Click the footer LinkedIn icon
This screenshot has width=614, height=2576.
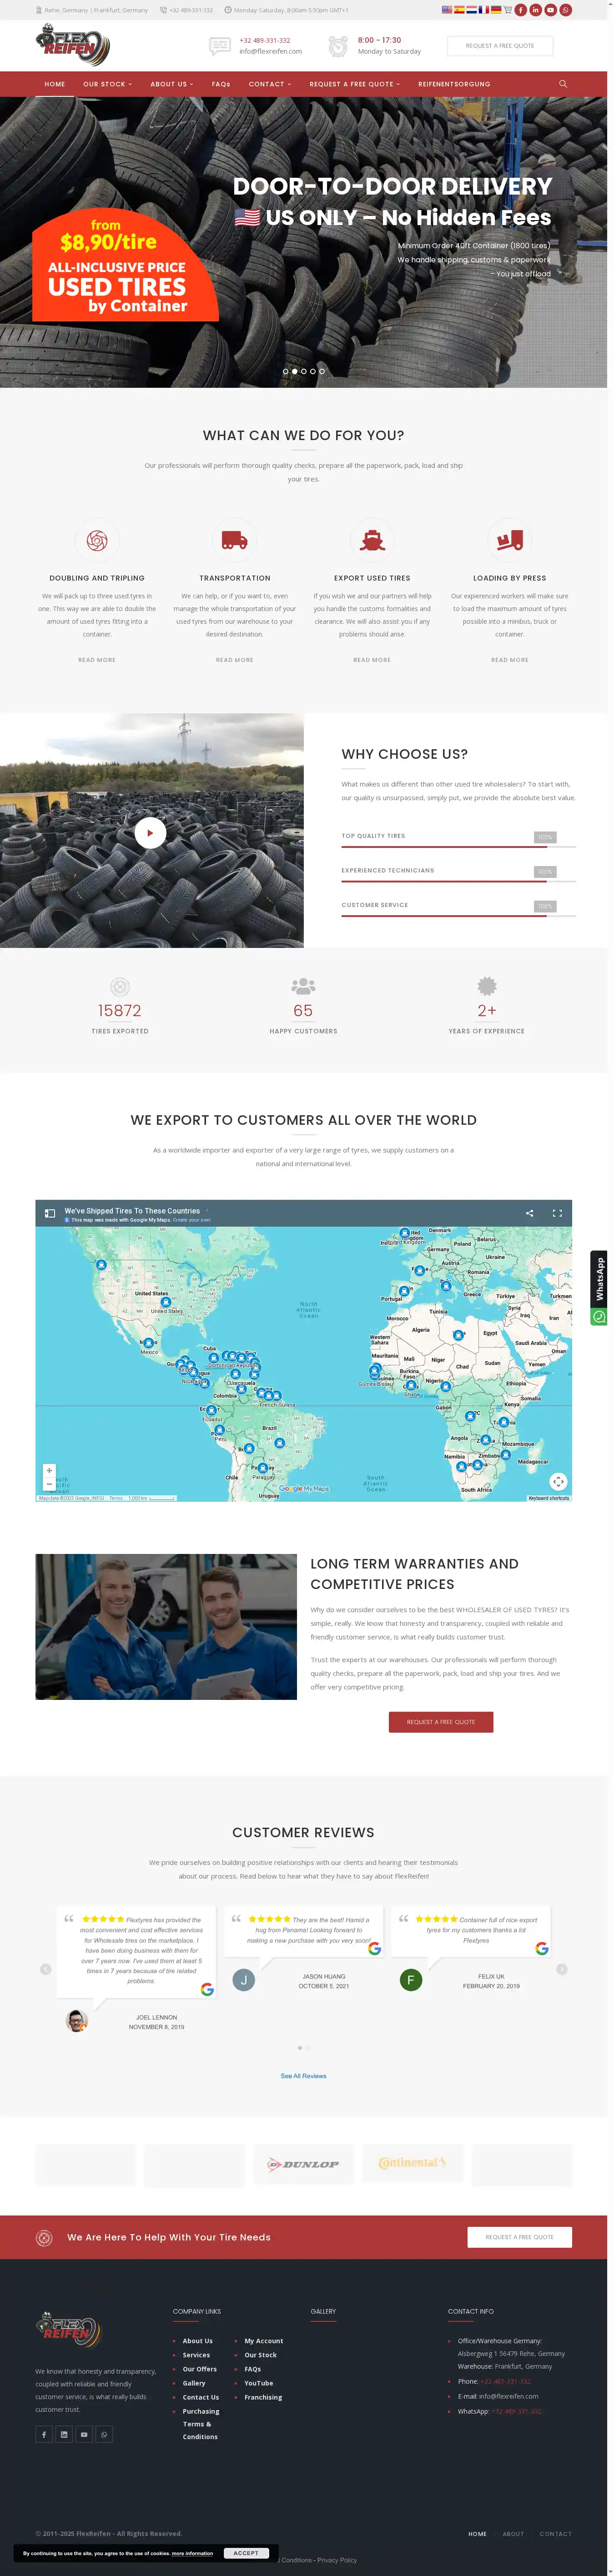64,2434
